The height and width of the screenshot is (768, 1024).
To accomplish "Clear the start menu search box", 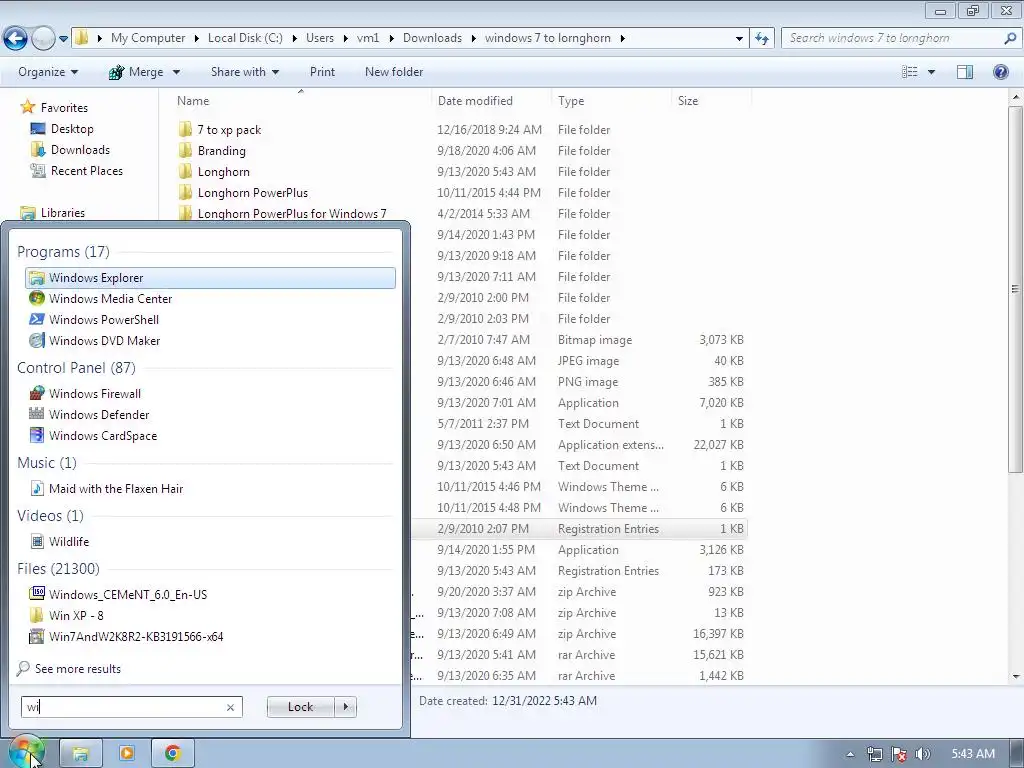I will tap(230, 707).
